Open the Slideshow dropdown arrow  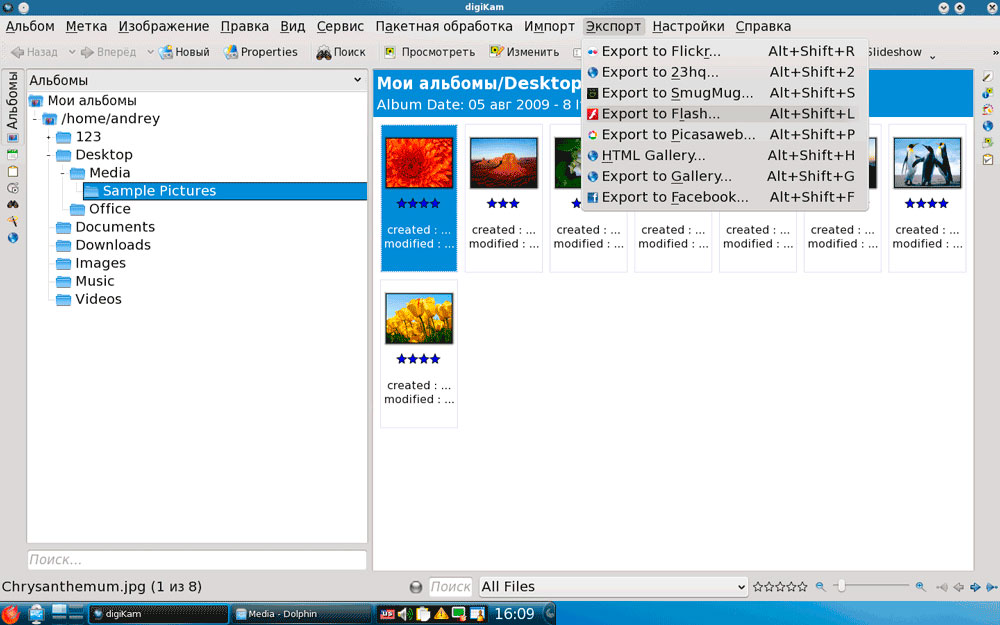[x=932, y=56]
